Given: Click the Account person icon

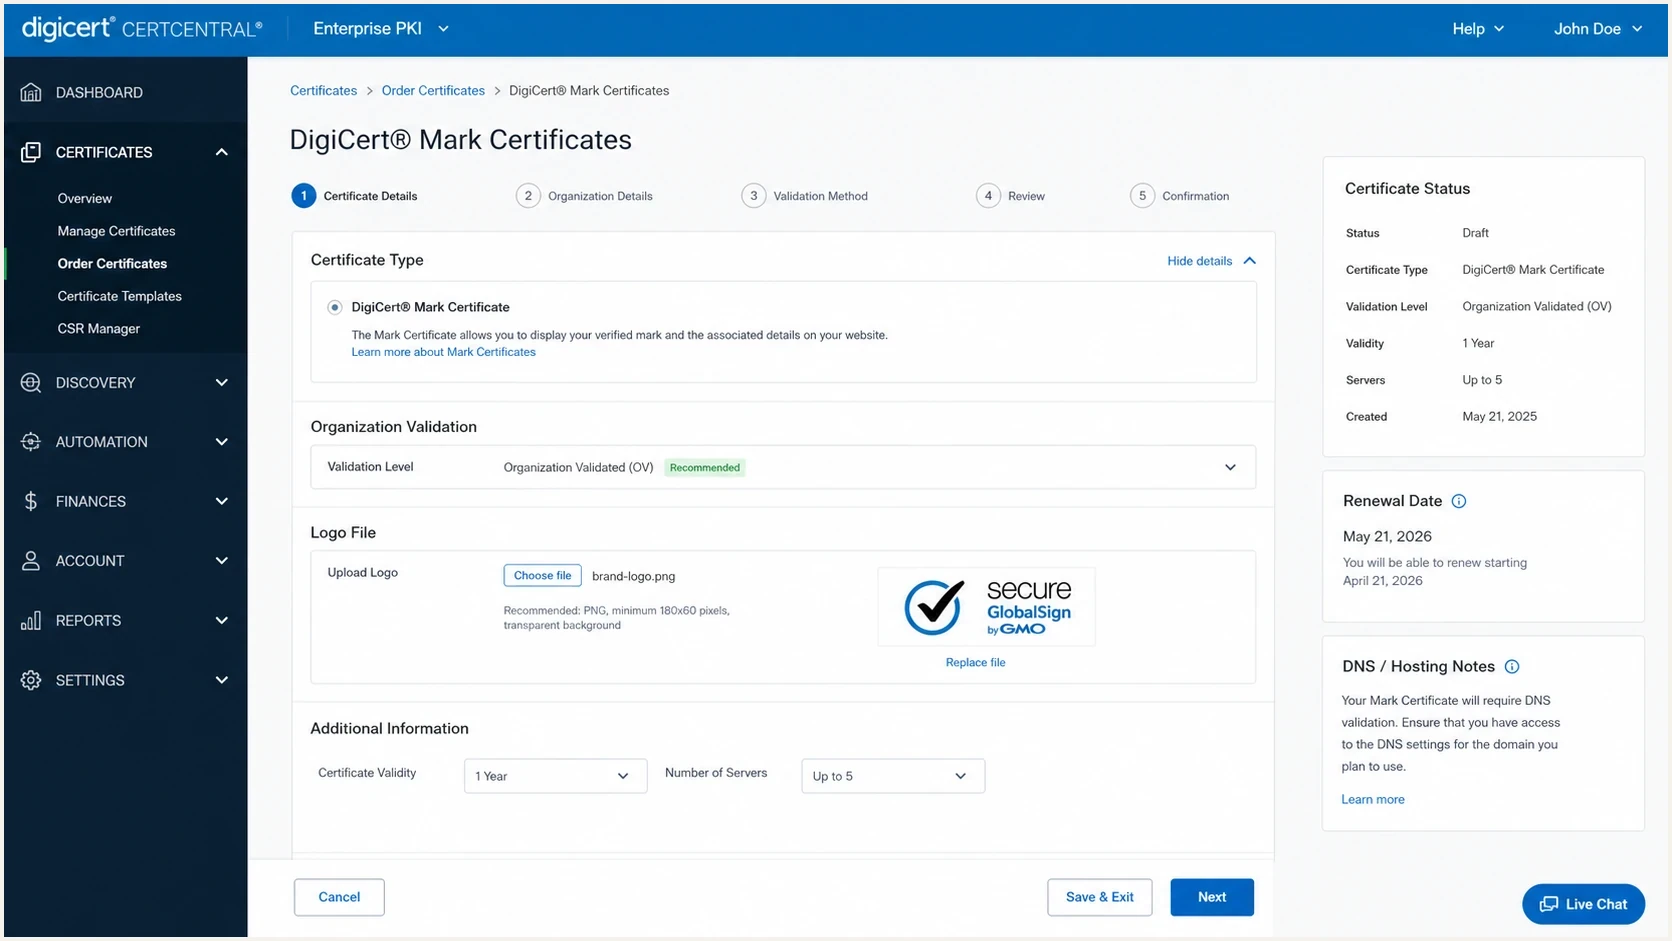Looking at the screenshot, I should 31,560.
